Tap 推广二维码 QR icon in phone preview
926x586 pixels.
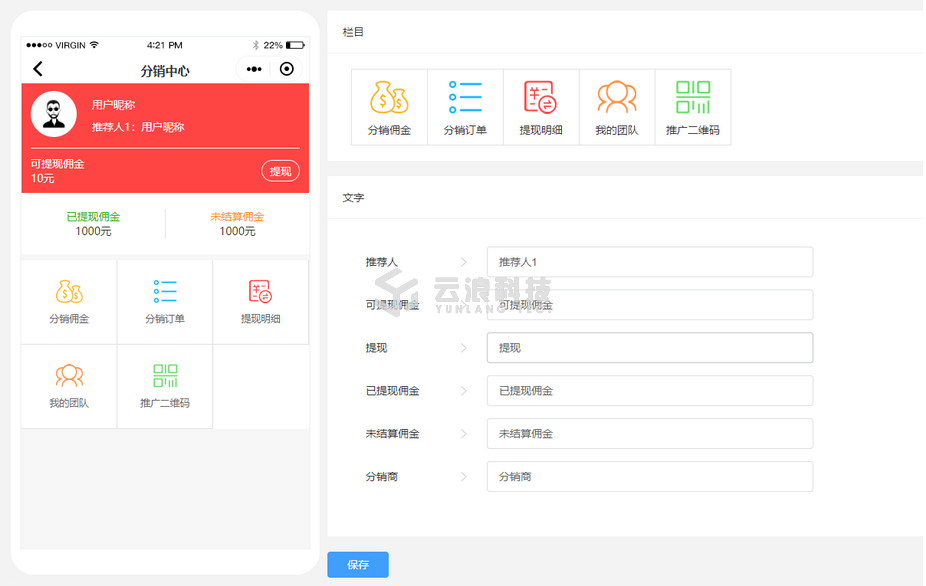(165, 377)
